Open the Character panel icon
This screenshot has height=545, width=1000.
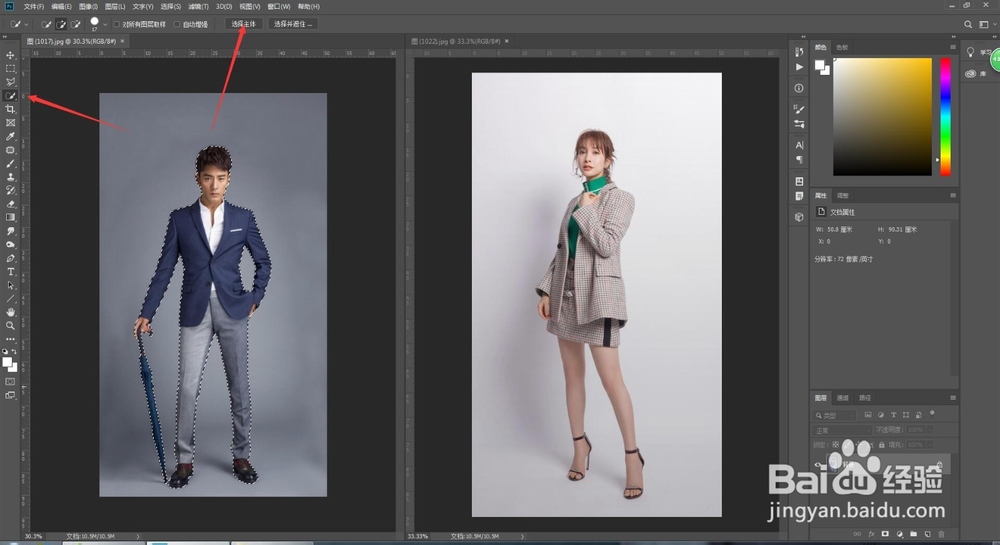click(799, 145)
